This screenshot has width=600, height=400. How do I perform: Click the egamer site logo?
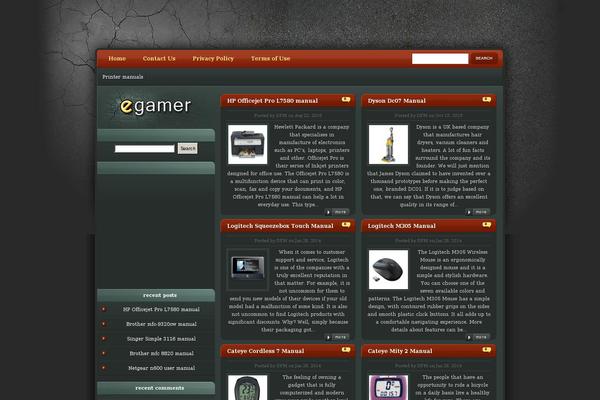point(155,106)
